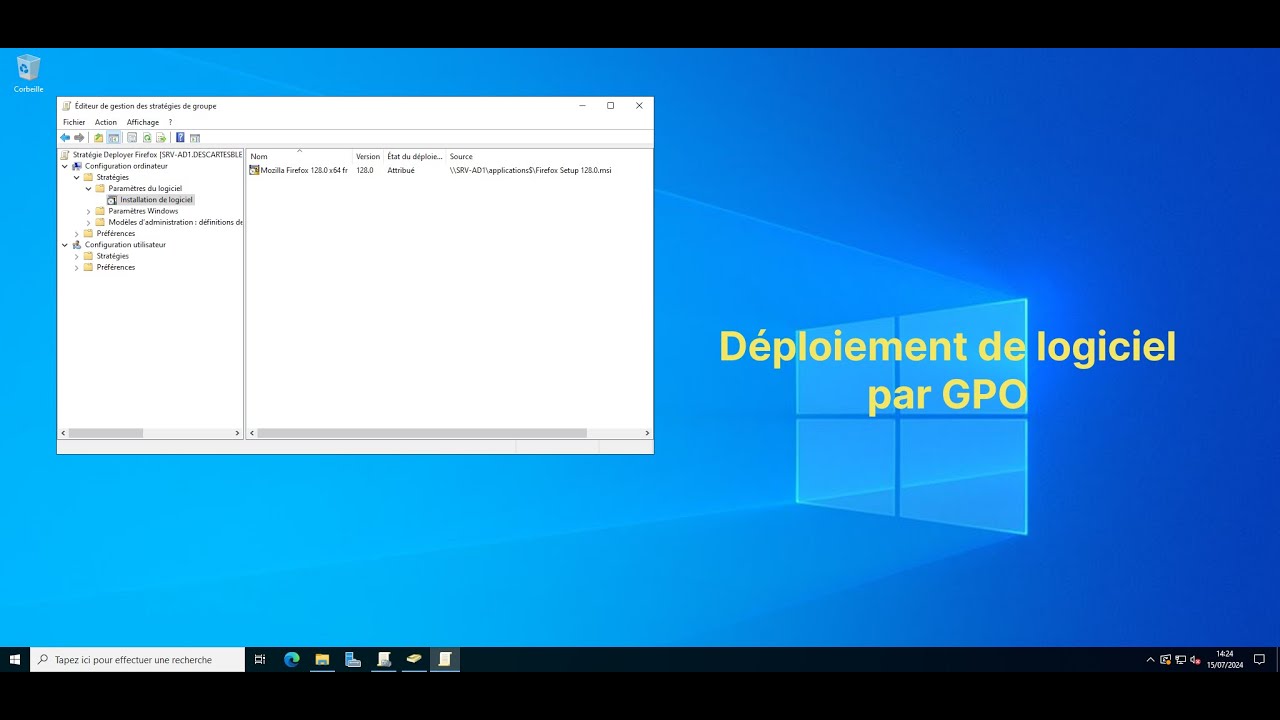Collapse the Configuration ordinateur node

pos(65,166)
